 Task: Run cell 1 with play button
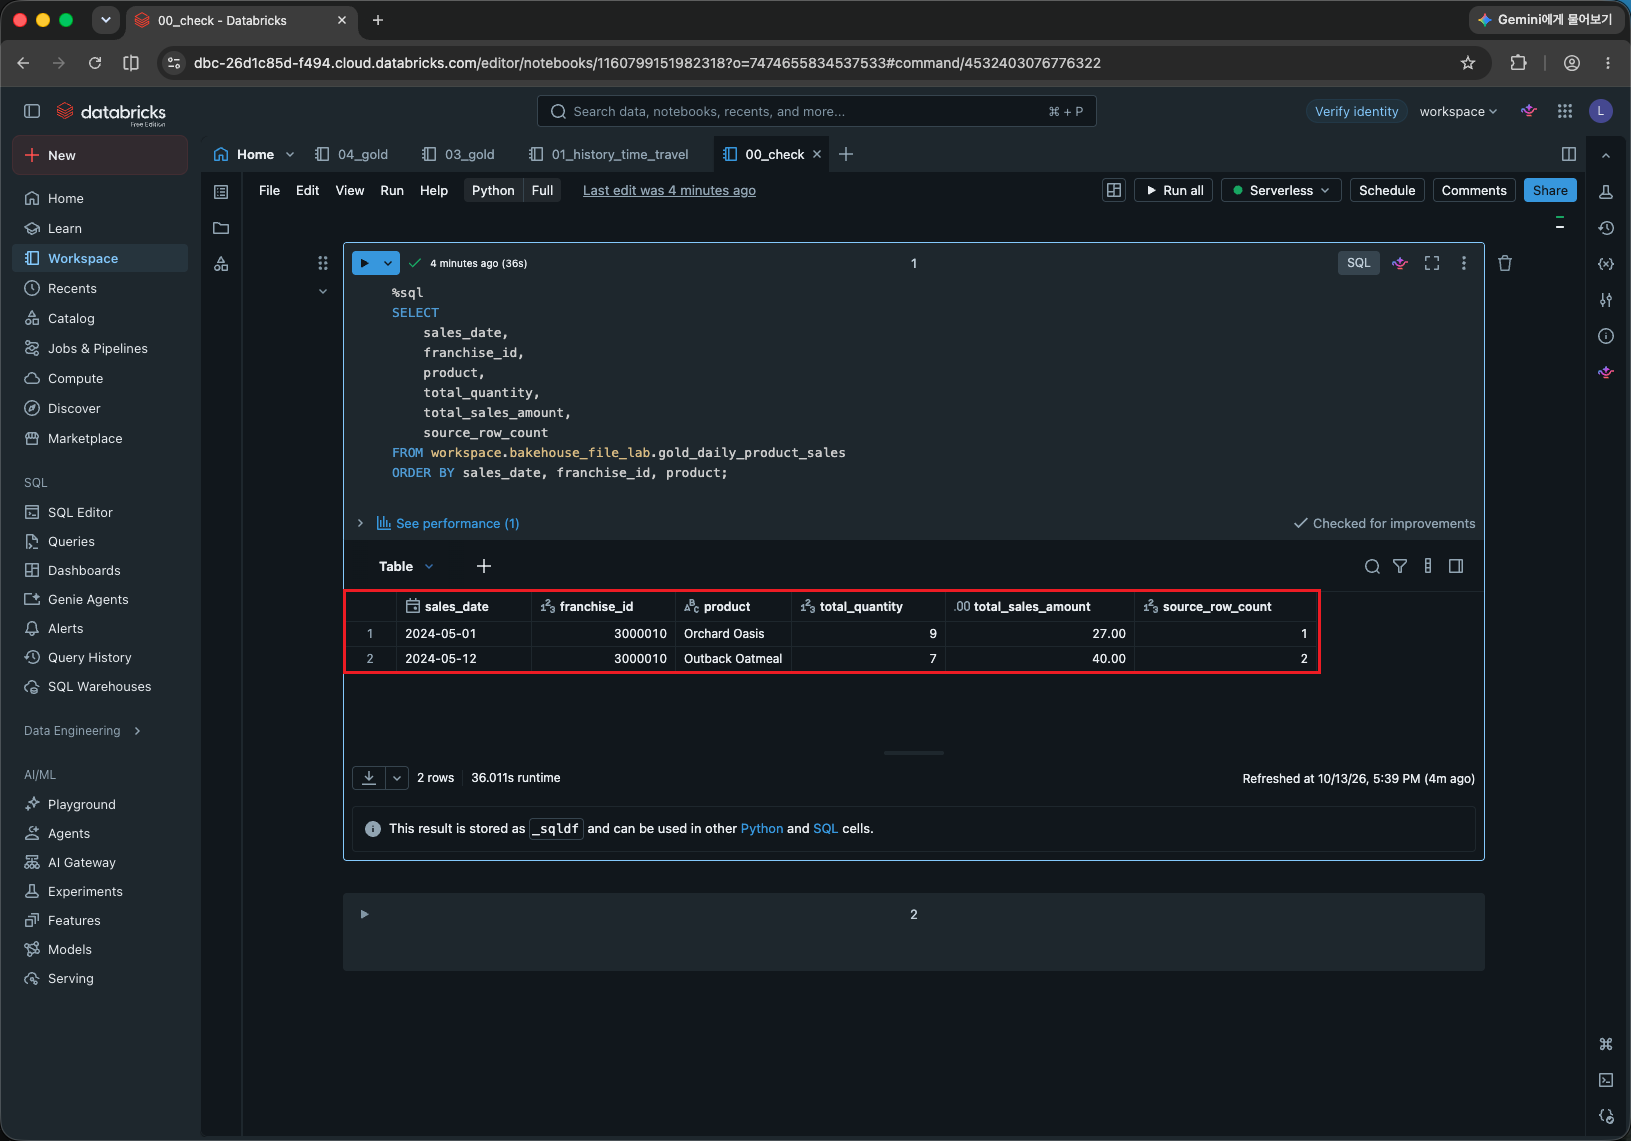(x=365, y=263)
